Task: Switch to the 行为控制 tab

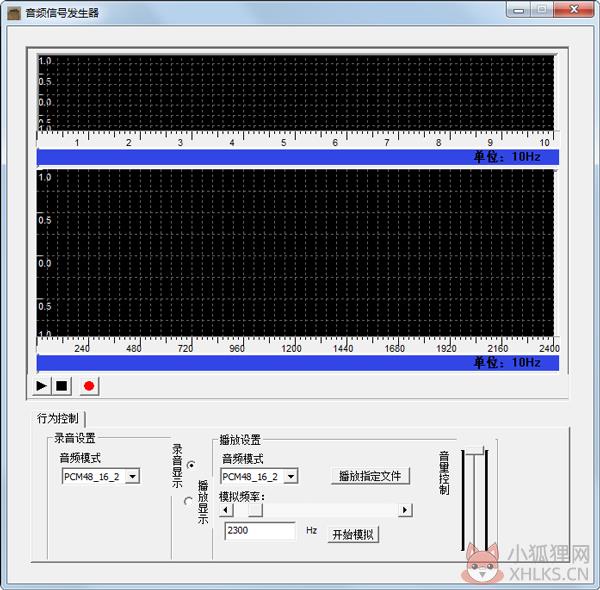Action: (x=58, y=418)
